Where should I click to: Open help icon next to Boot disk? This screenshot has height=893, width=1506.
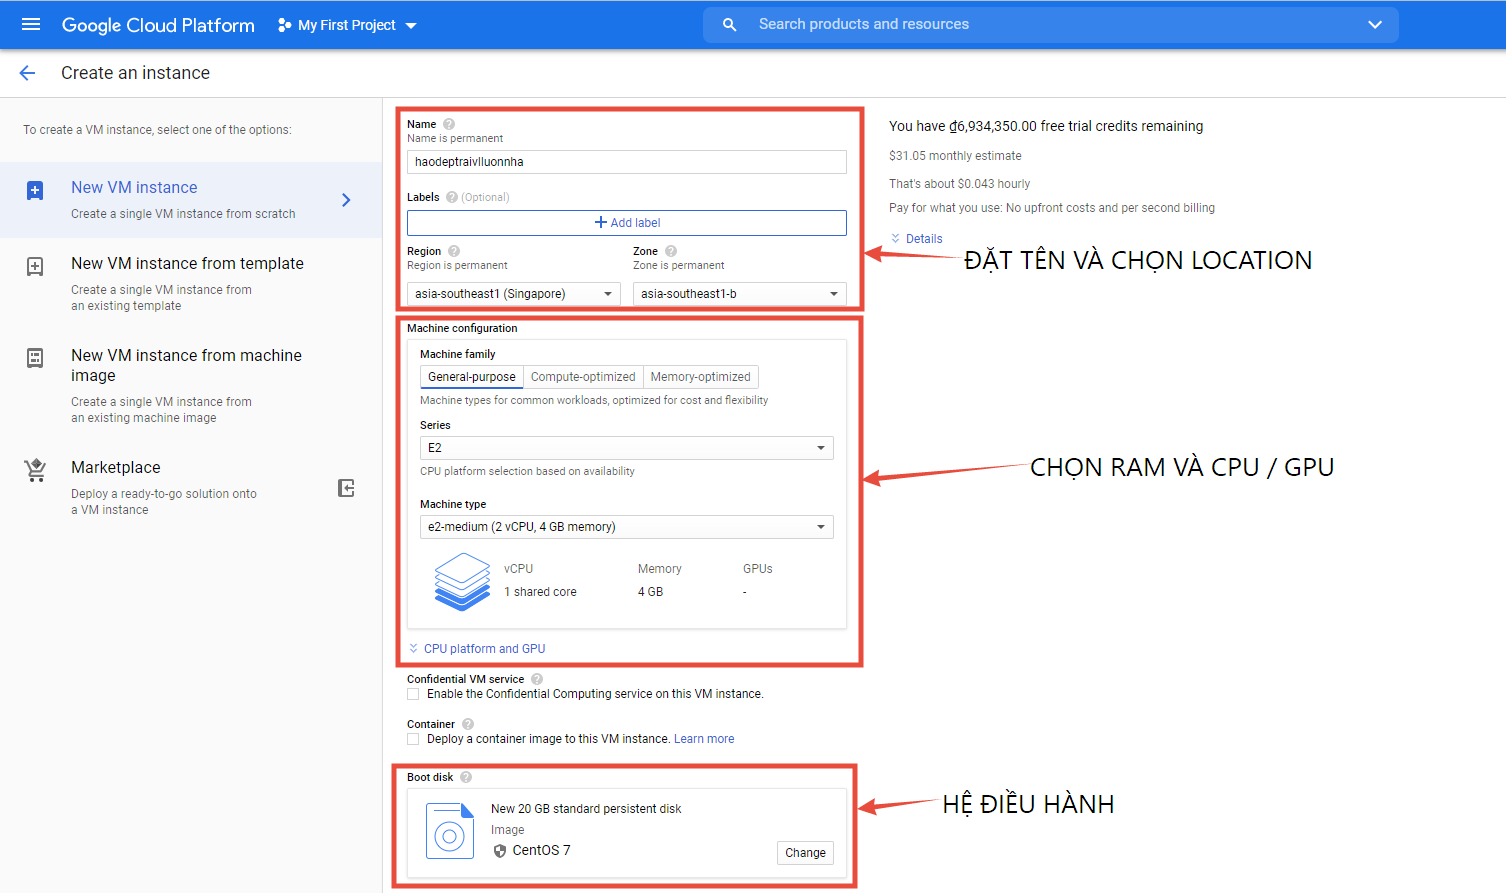point(466,777)
